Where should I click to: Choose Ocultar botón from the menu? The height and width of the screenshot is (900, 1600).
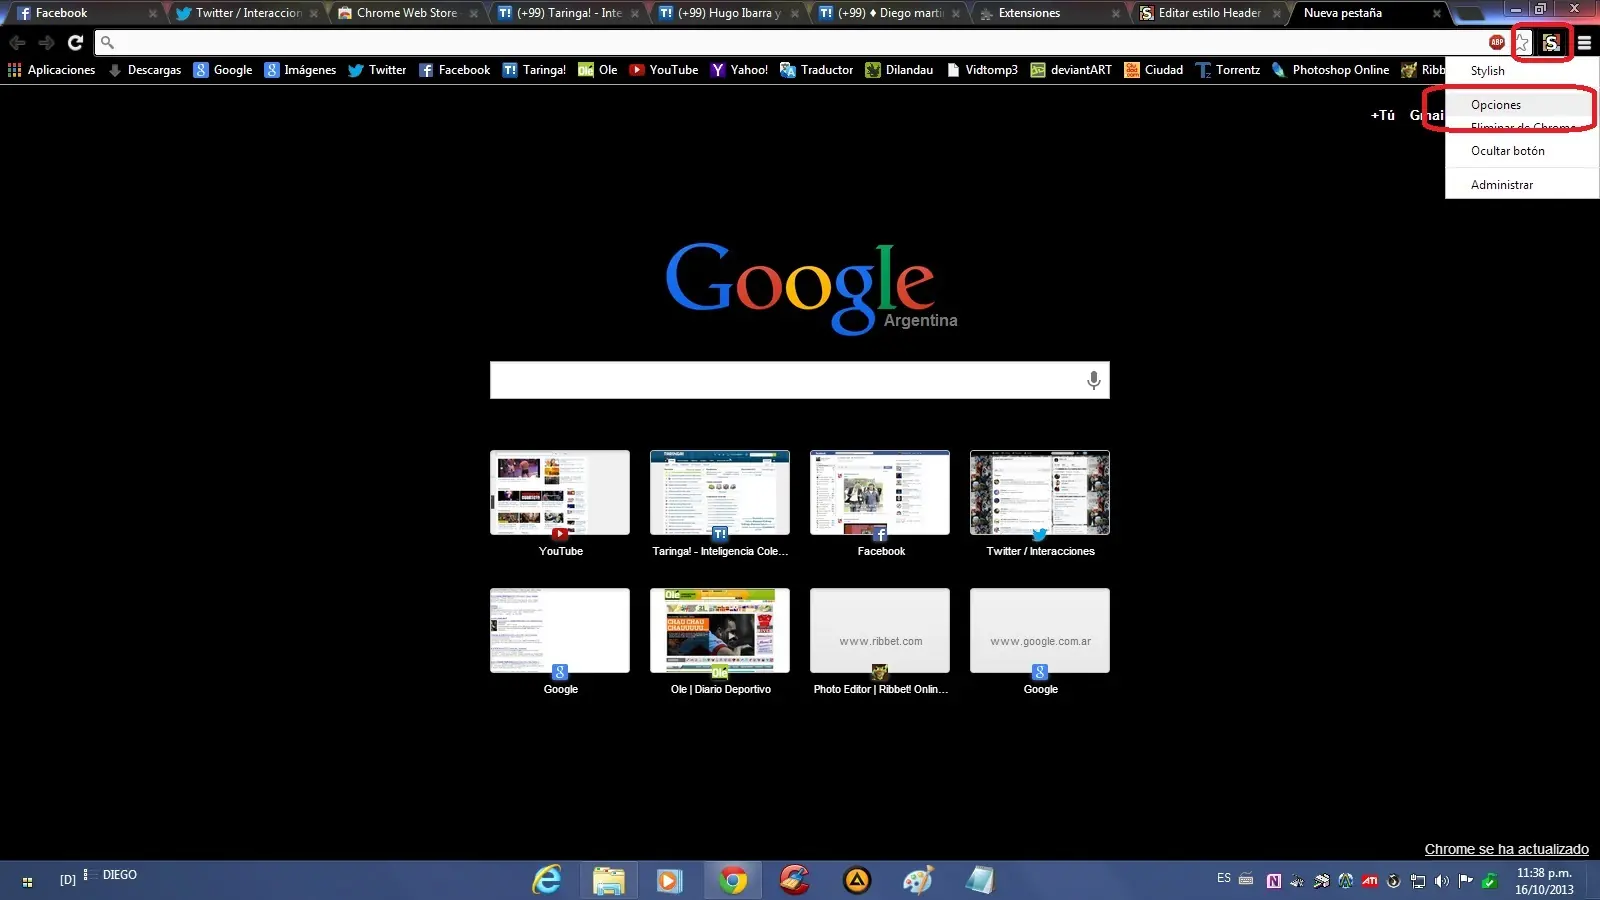(1507, 150)
